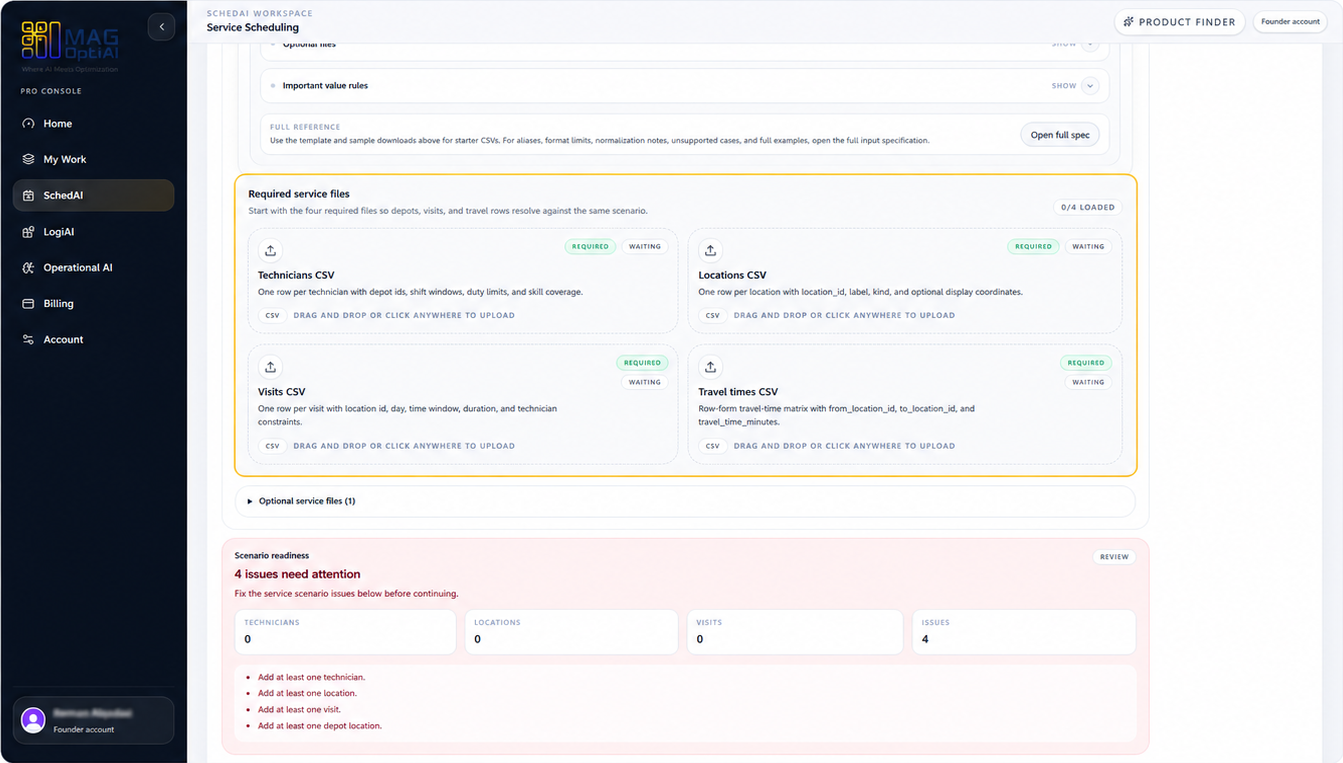Click the MAG OptiAI logo
The image size is (1343, 763).
click(70, 47)
